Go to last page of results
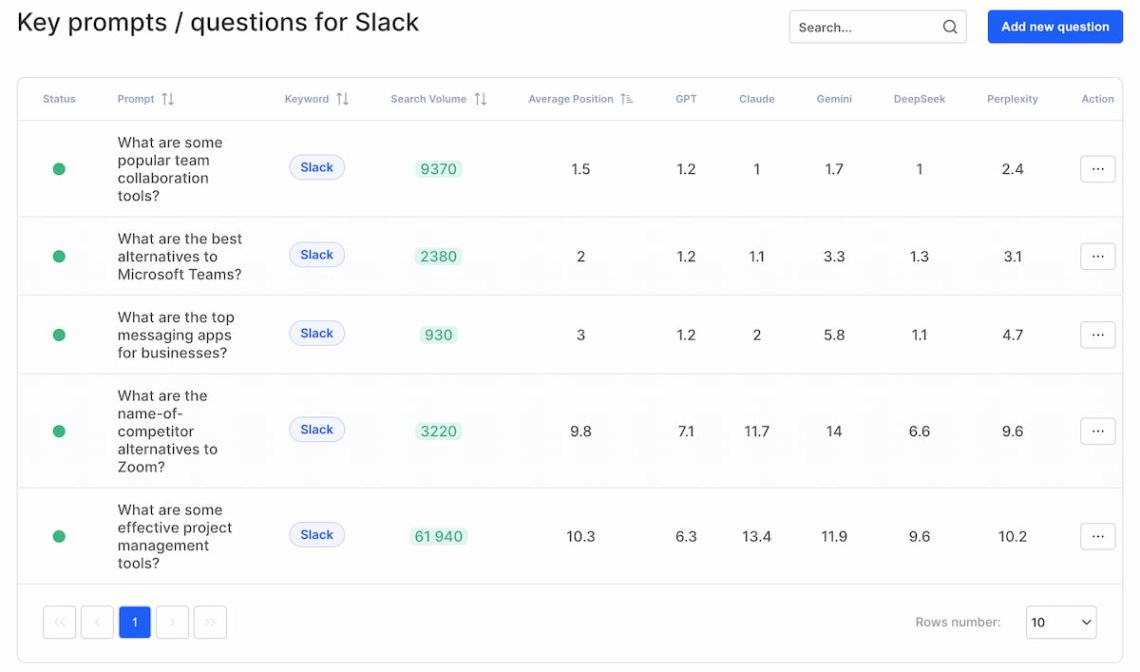This screenshot has height=672, width=1140. tap(210, 622)
